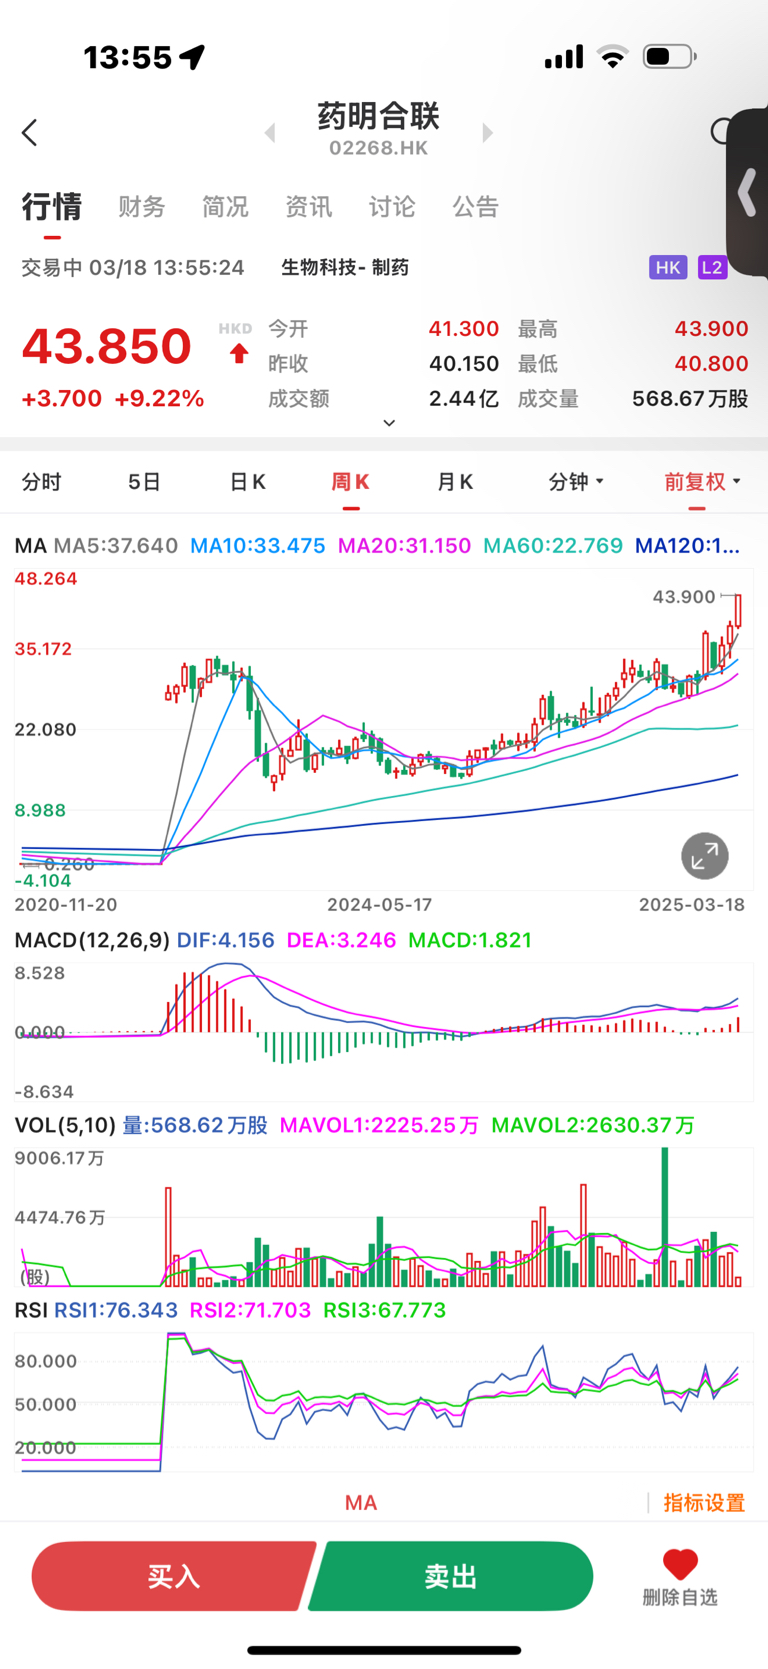The image size is (768, 1669).
Task: Tap the 最高 value 43.900
Action: 712,329
